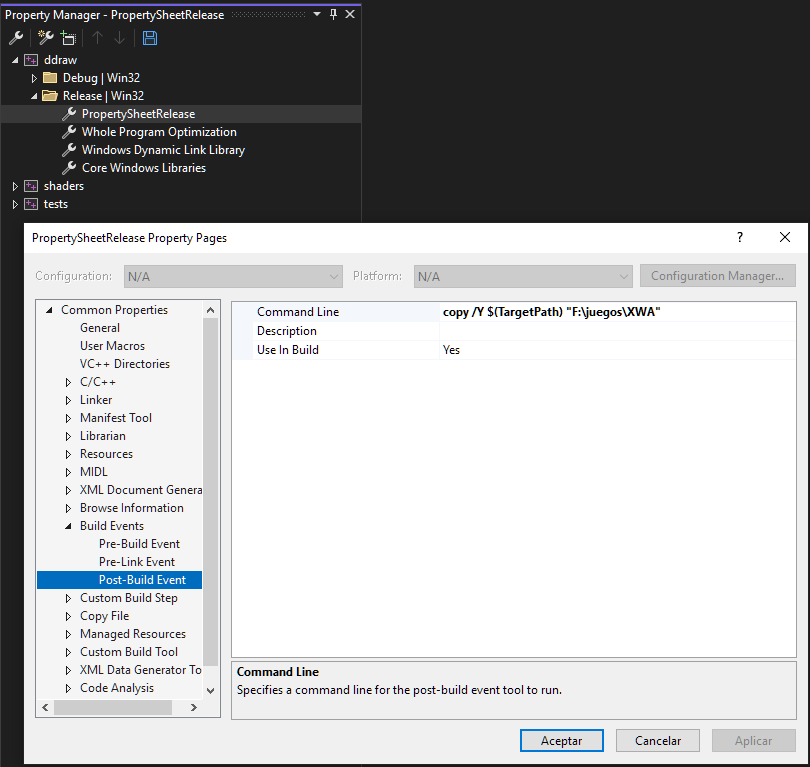The height and width of the screenshot is (767, 810).
Task: Click wrench icon beside Whole Program Optimization
Action: point(69,132)
